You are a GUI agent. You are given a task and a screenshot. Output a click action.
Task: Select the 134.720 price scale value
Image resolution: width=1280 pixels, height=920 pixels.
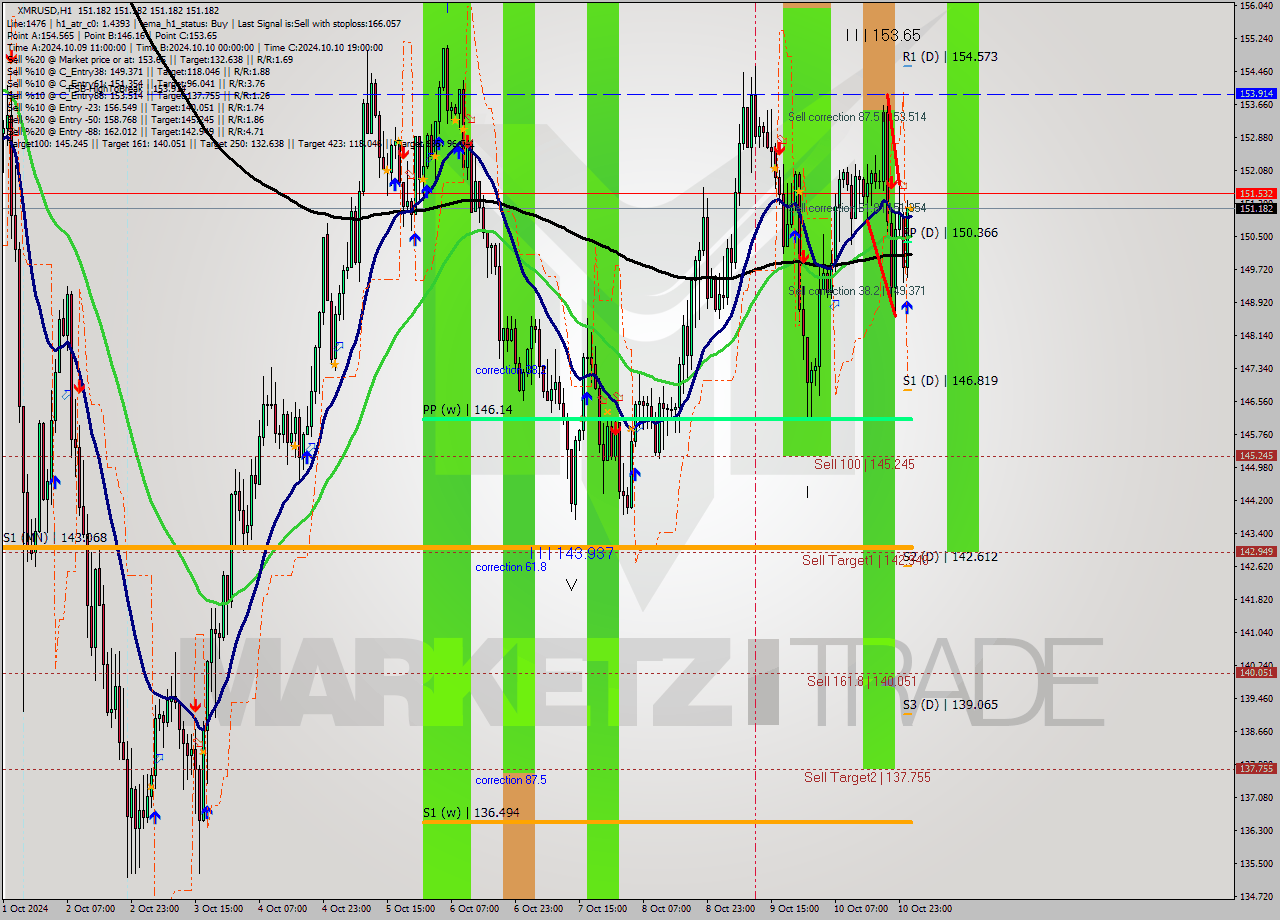tap(1256, 896)
